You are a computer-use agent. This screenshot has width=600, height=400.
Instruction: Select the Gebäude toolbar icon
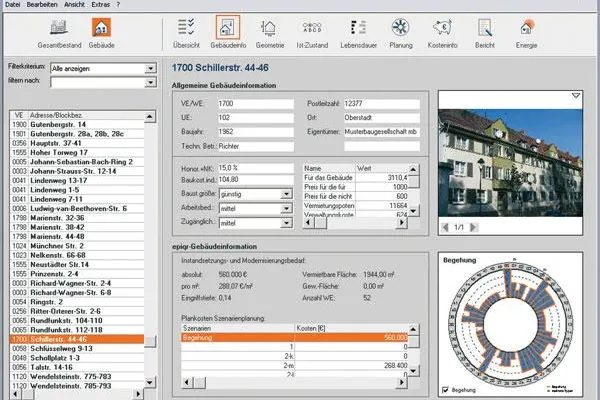click(101, 28)
